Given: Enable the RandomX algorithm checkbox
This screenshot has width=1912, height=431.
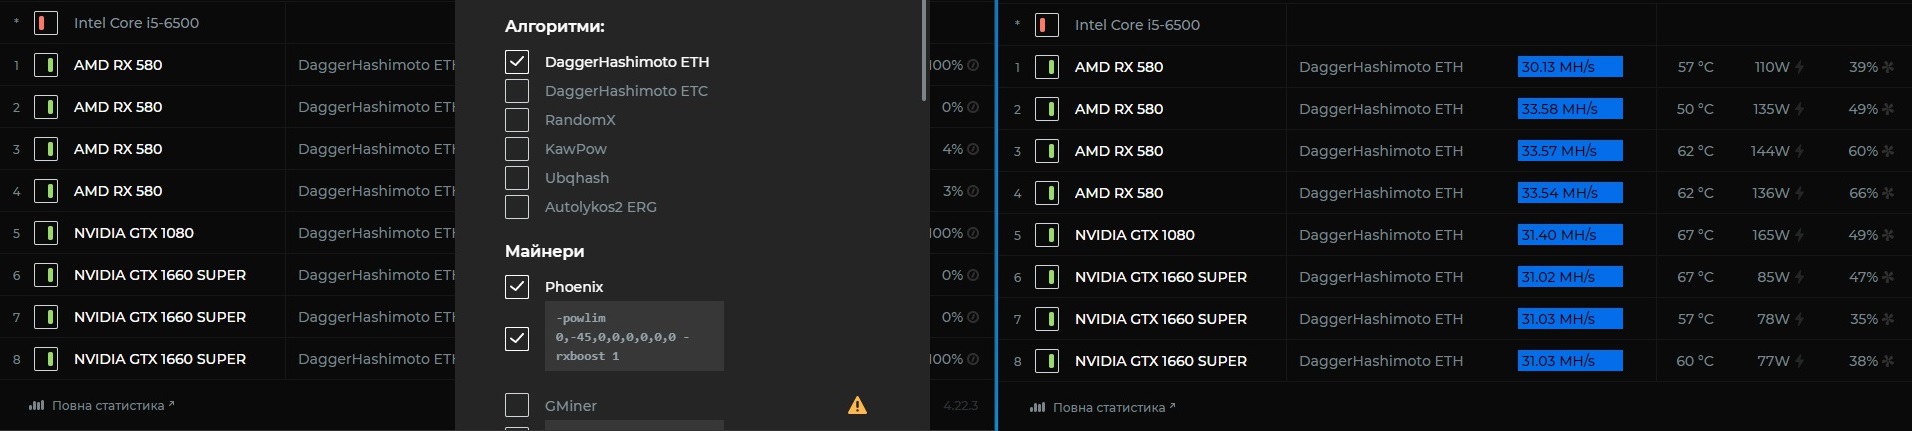Looking at the screenshot, I should pyautogui.click(x=517, y=120).
